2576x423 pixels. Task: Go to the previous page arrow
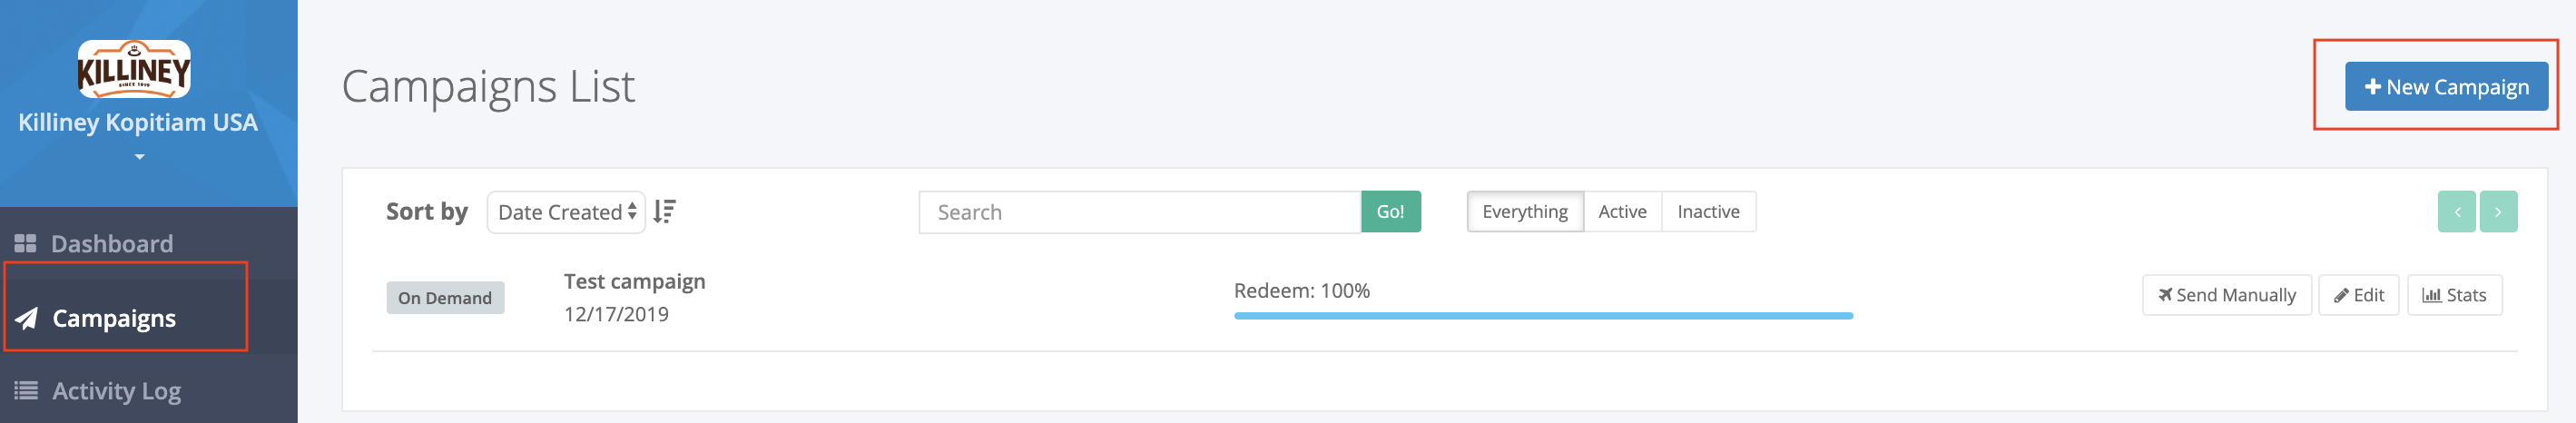point(2456,212)
